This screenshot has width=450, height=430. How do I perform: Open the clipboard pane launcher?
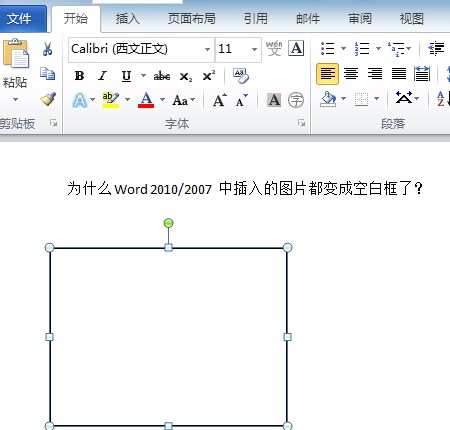coord(53,123)
